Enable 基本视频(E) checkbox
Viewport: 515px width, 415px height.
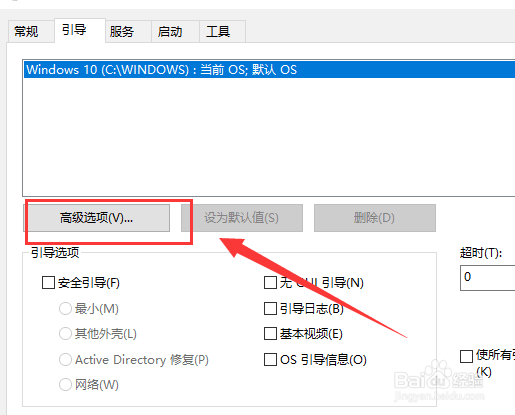tap(270, 334)
